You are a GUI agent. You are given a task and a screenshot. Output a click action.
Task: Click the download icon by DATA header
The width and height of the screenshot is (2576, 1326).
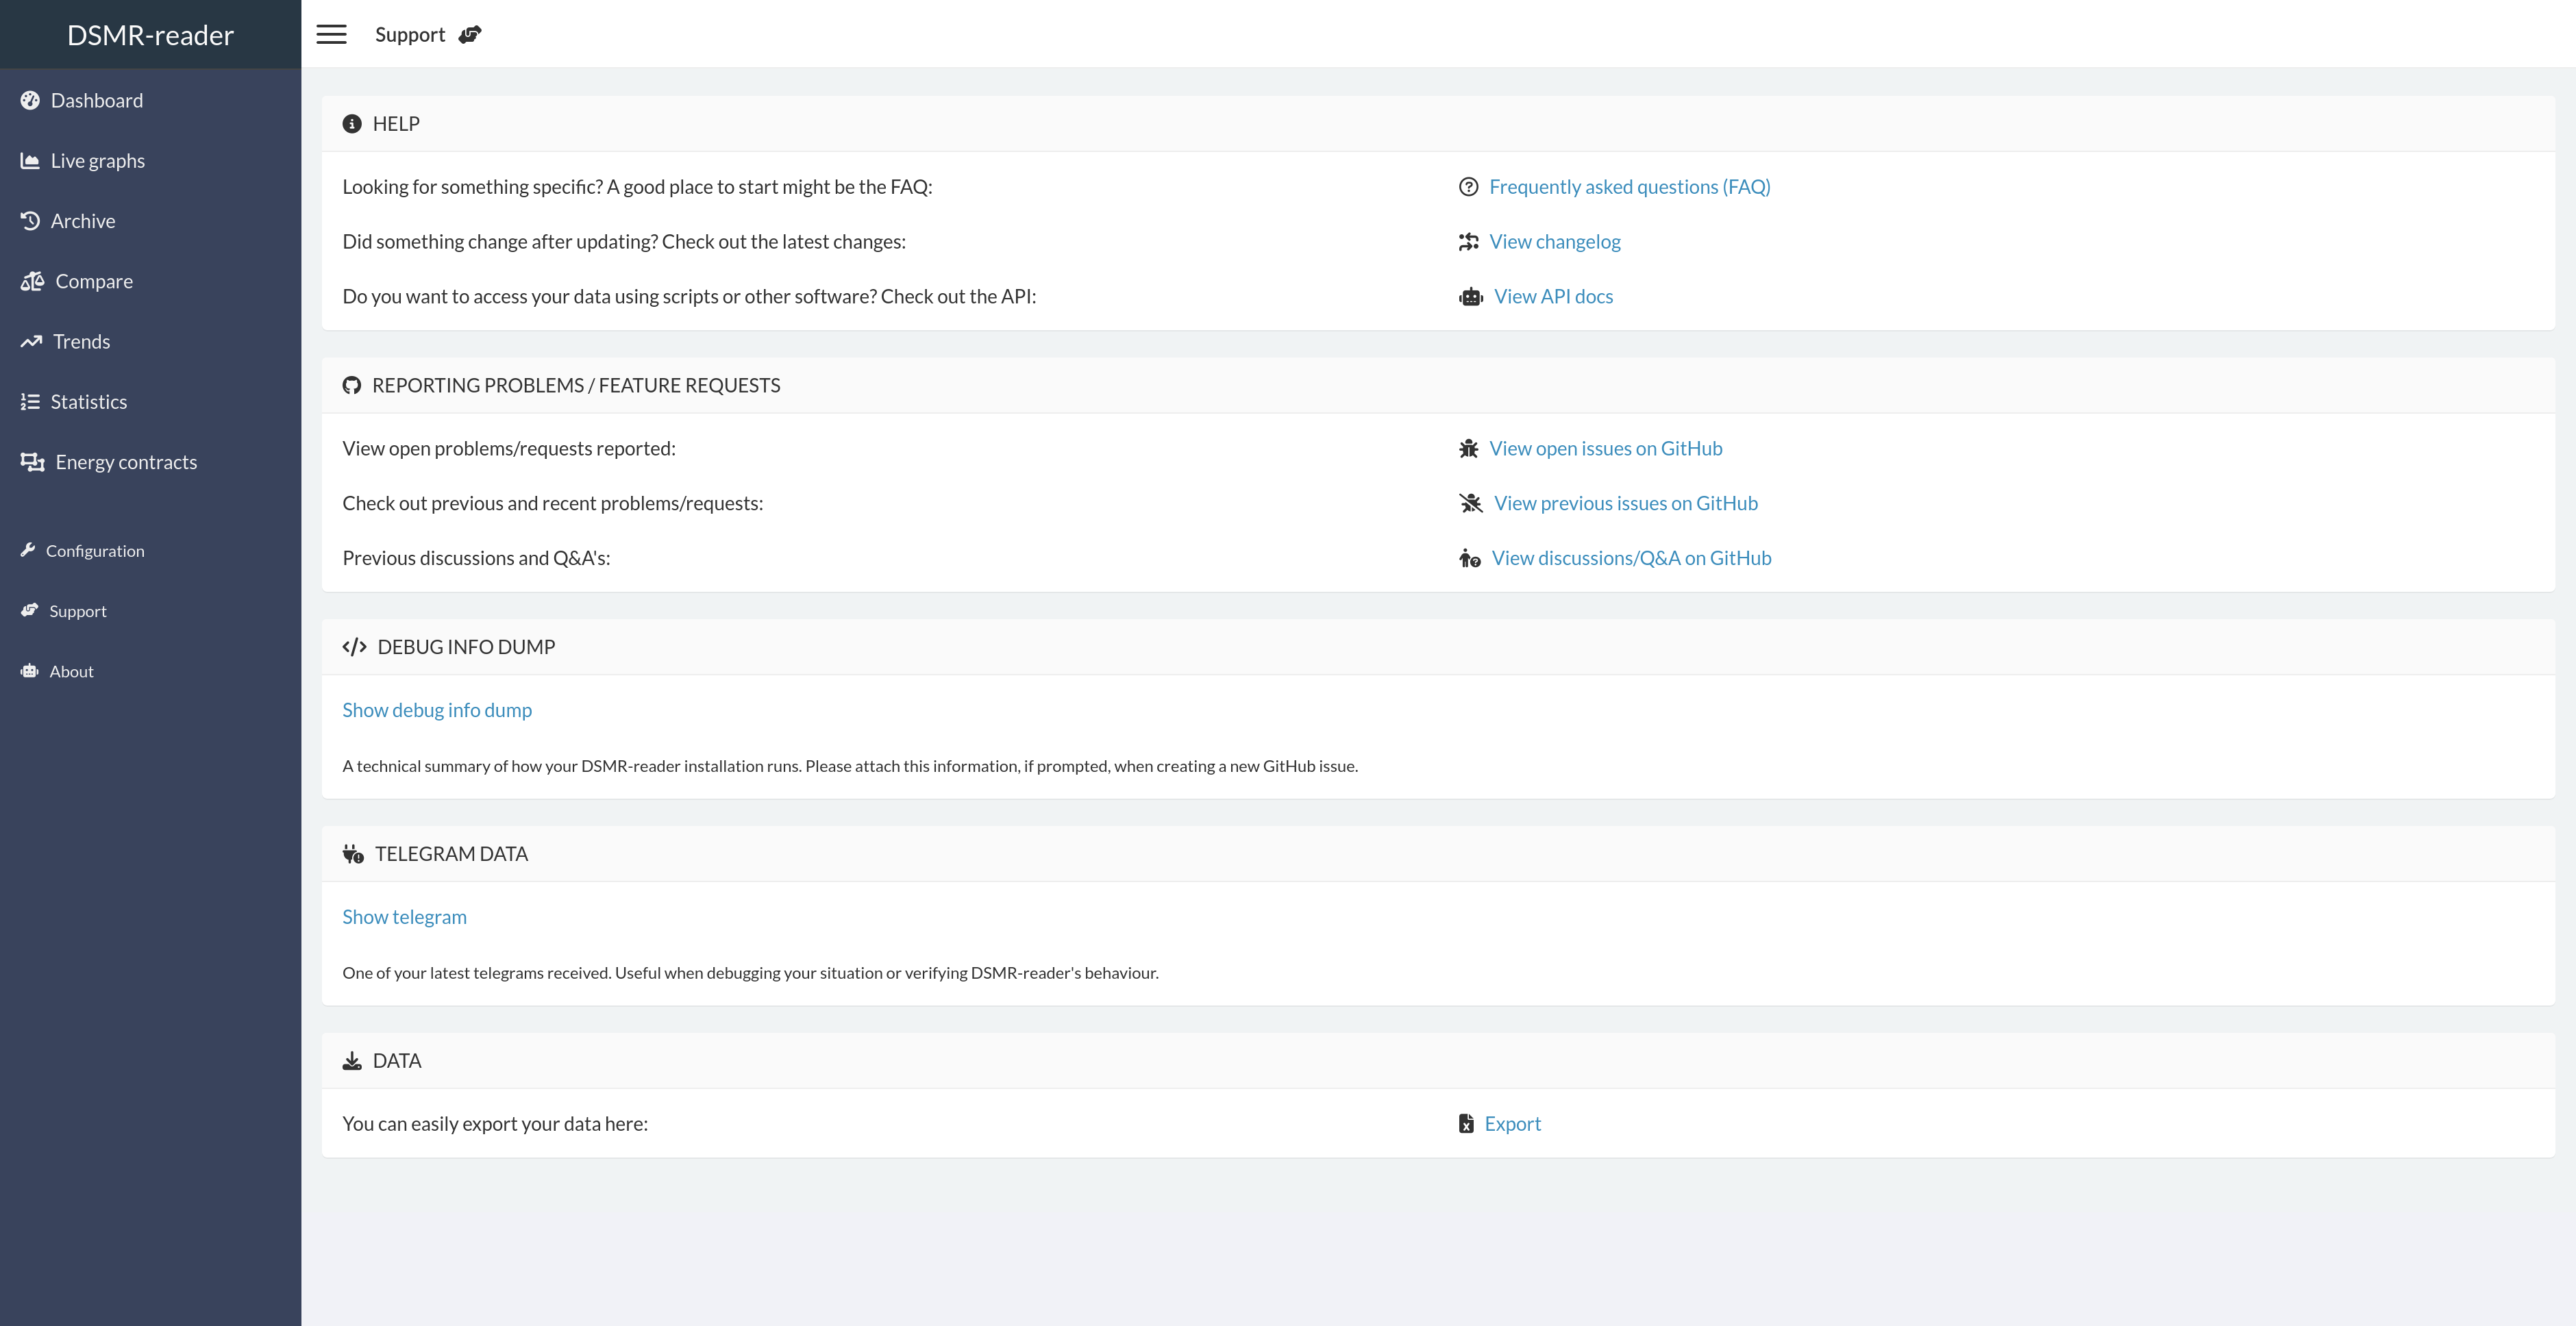352,1061
